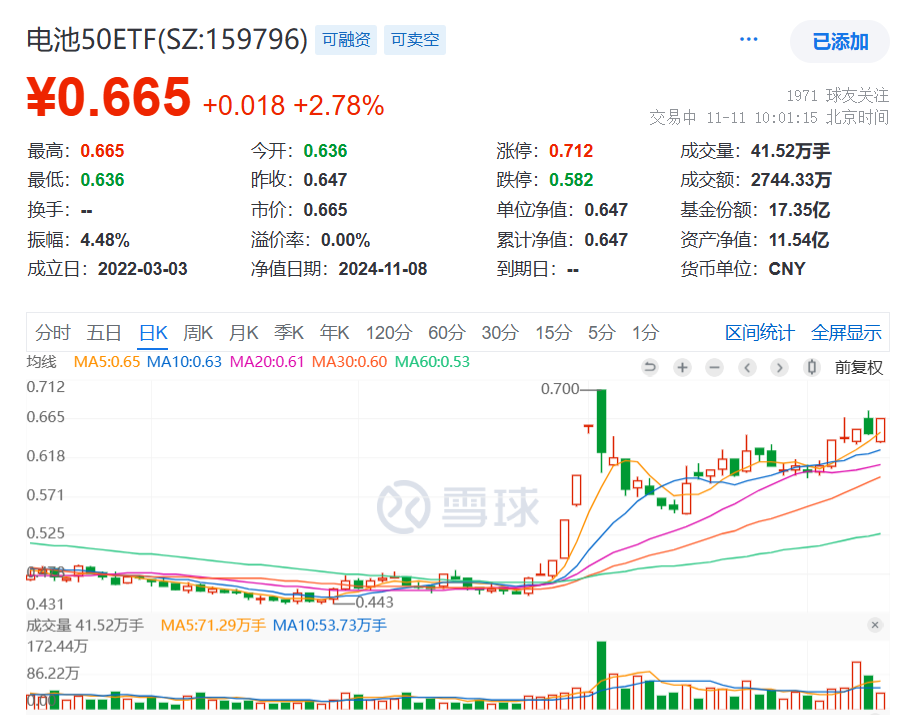Click the undo/reset chart icon
Screen dimensions: 918x715
tap(651, 368)
